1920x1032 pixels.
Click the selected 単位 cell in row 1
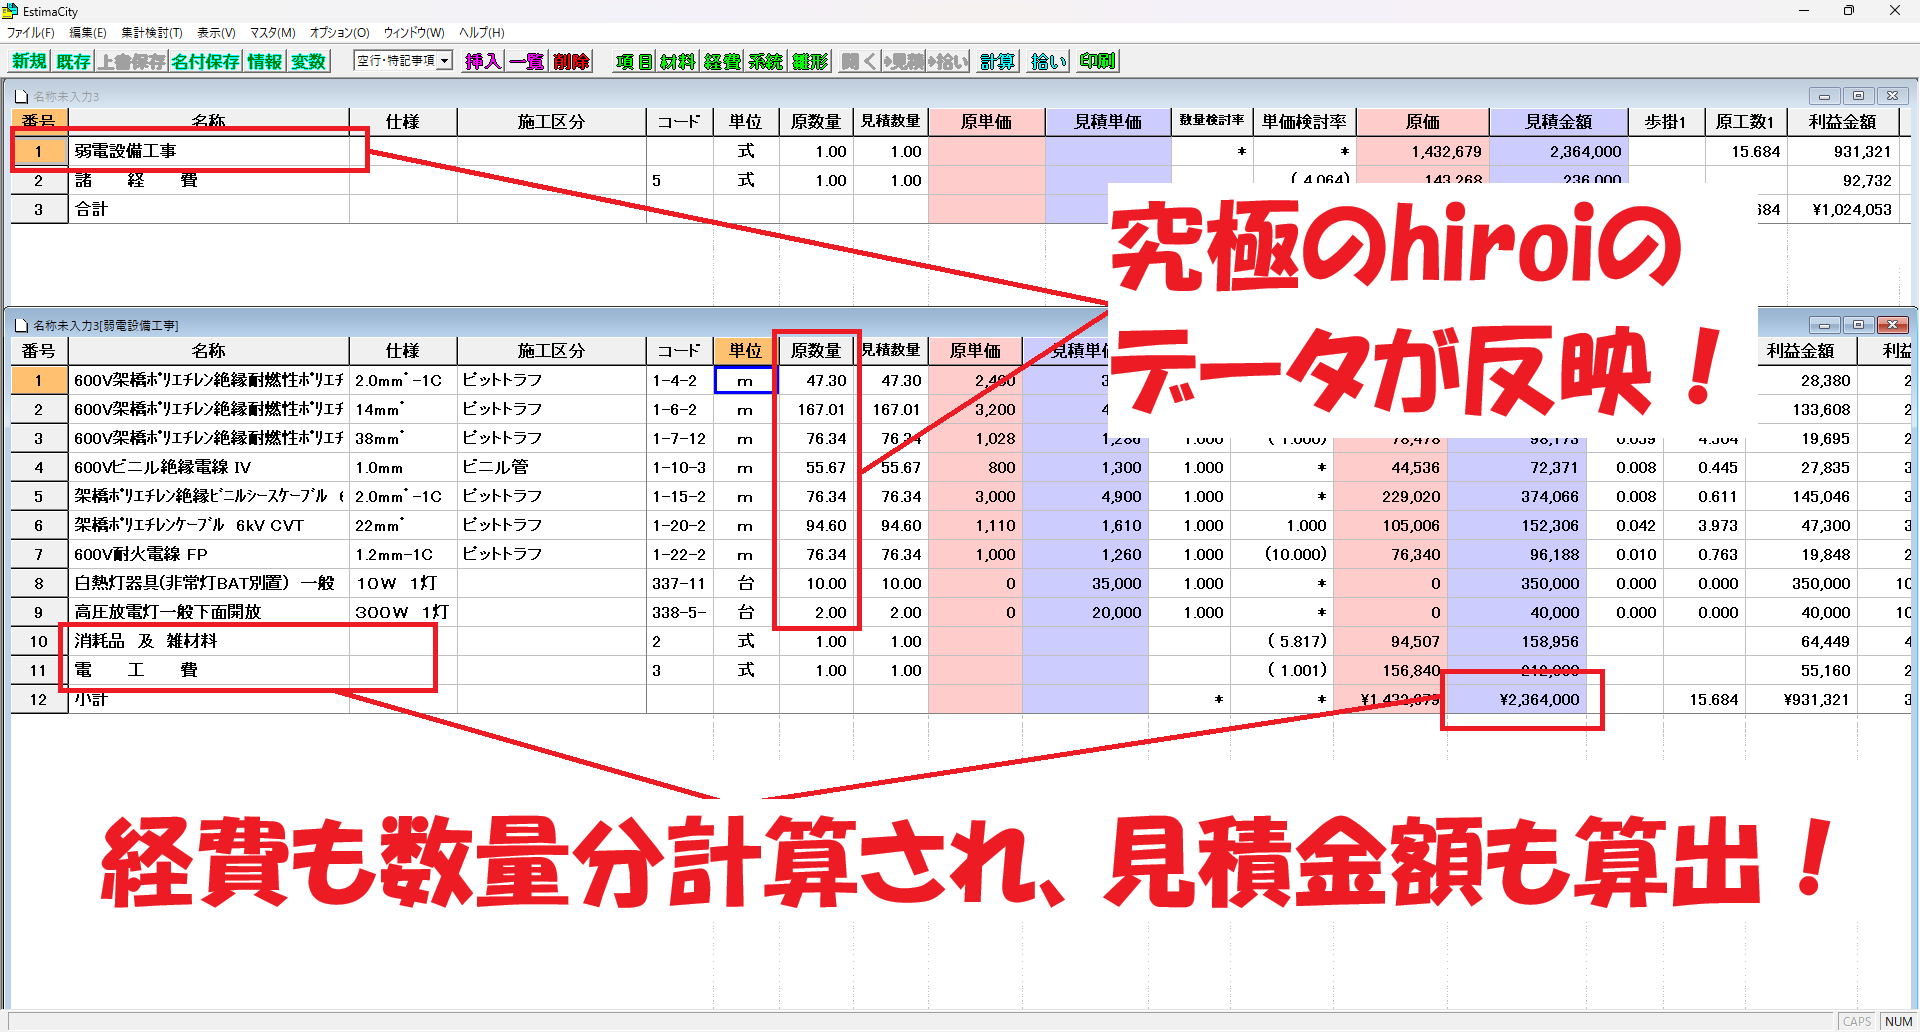click(745, 381)
